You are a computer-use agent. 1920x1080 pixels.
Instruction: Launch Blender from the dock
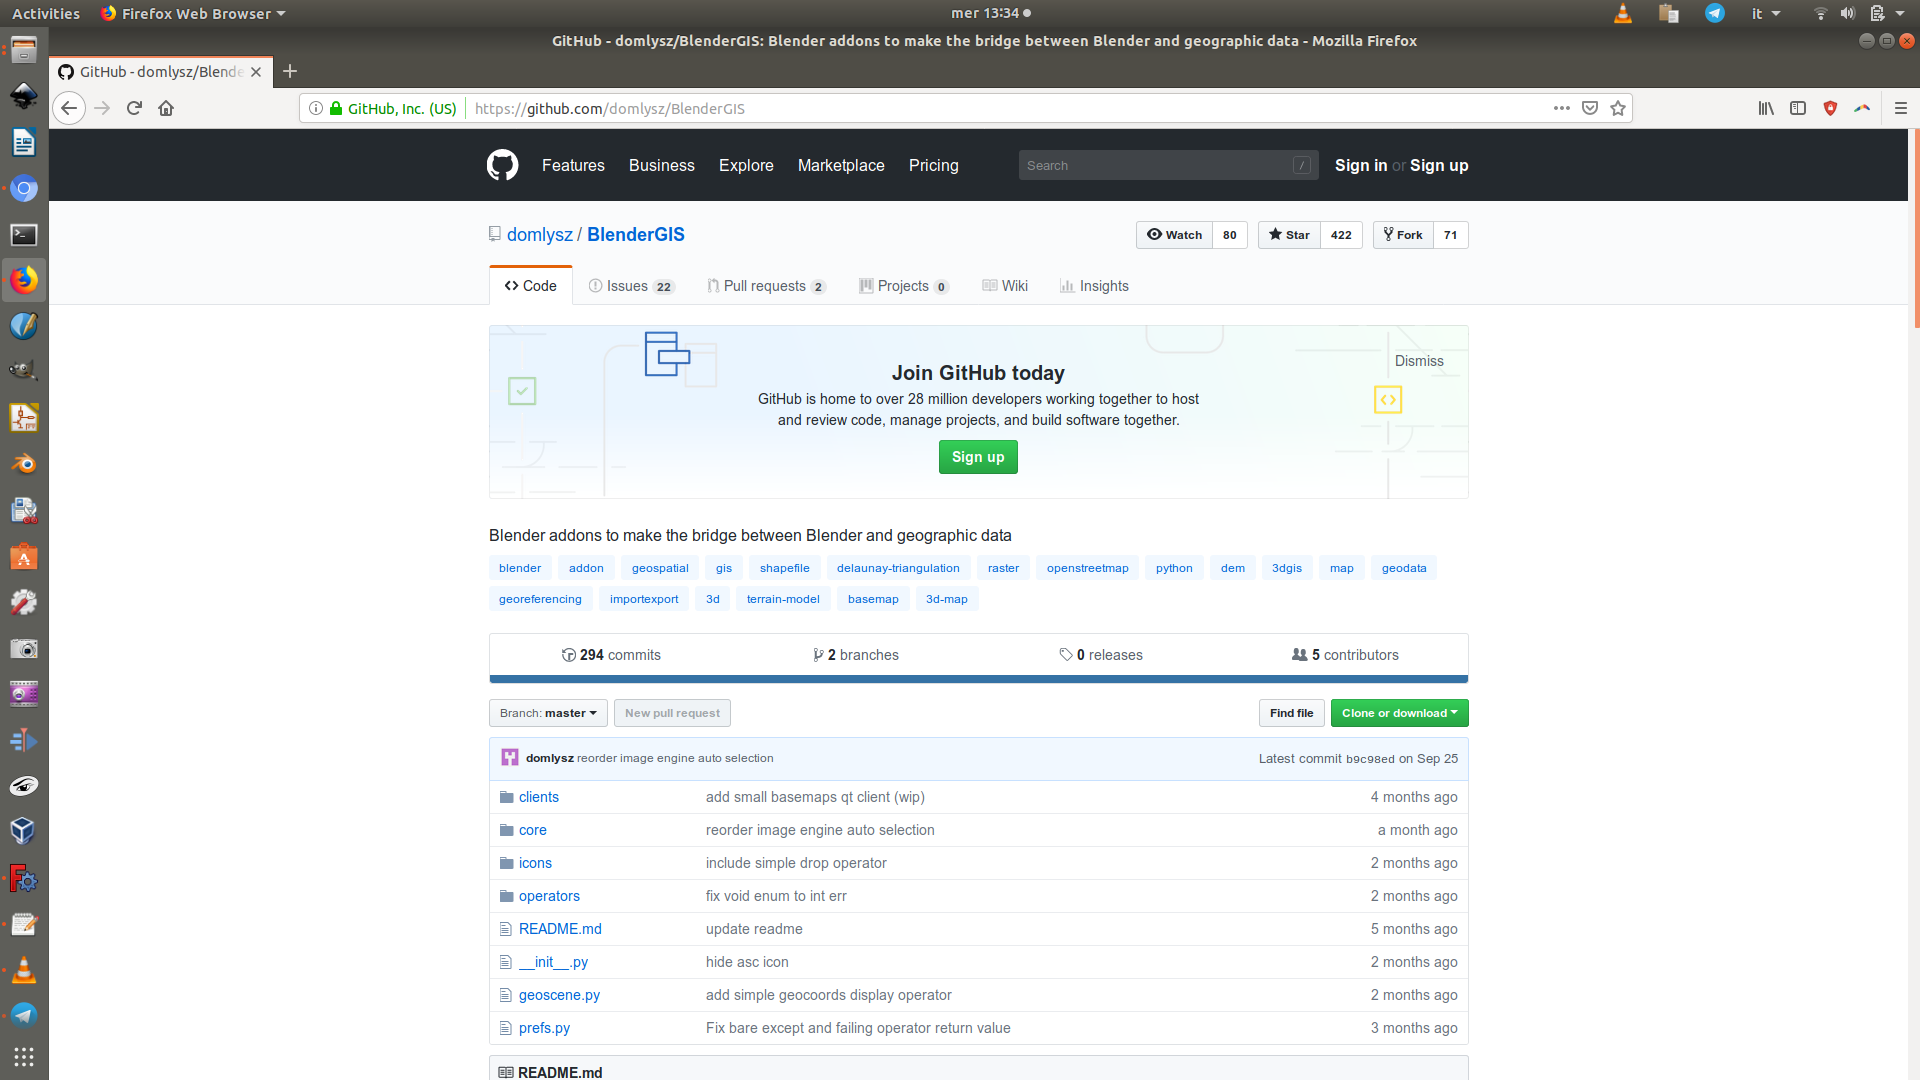24,464
